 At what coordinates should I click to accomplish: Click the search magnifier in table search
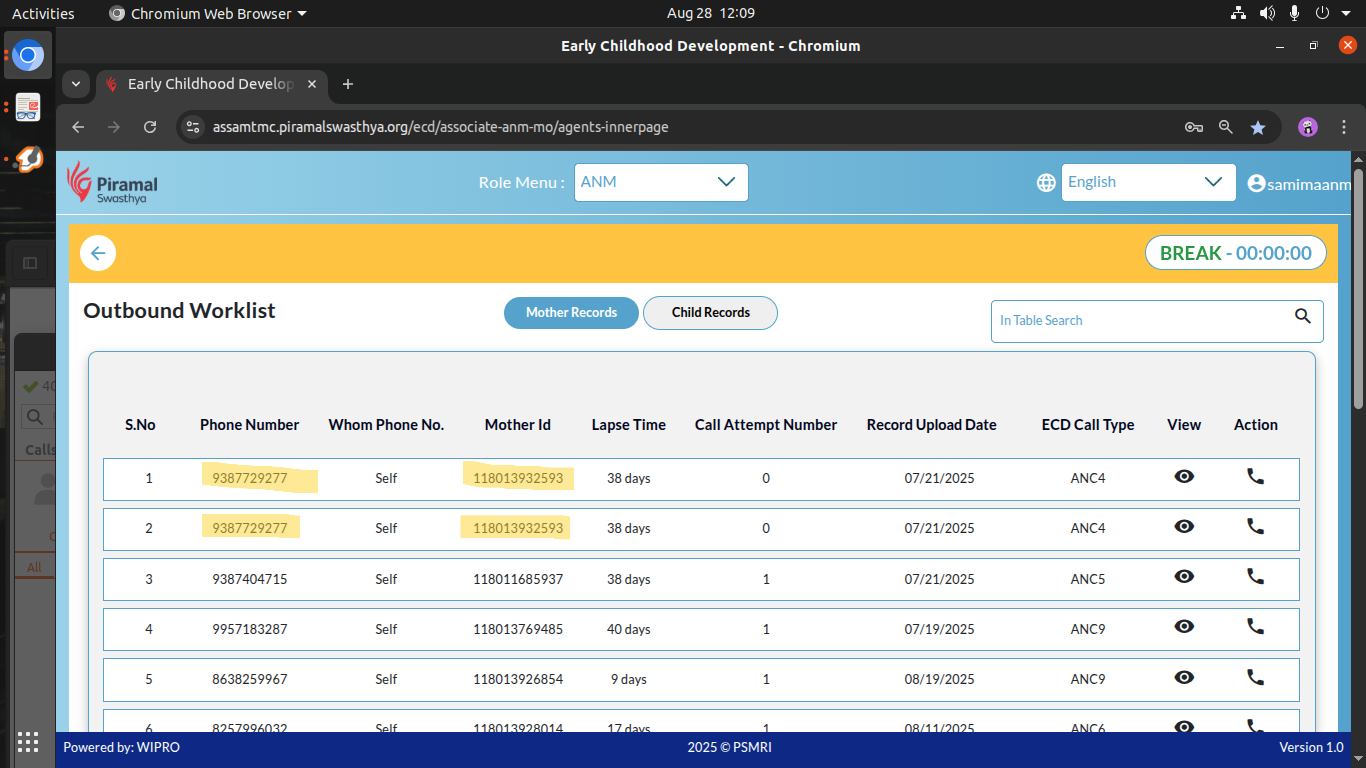point(1302,317)
